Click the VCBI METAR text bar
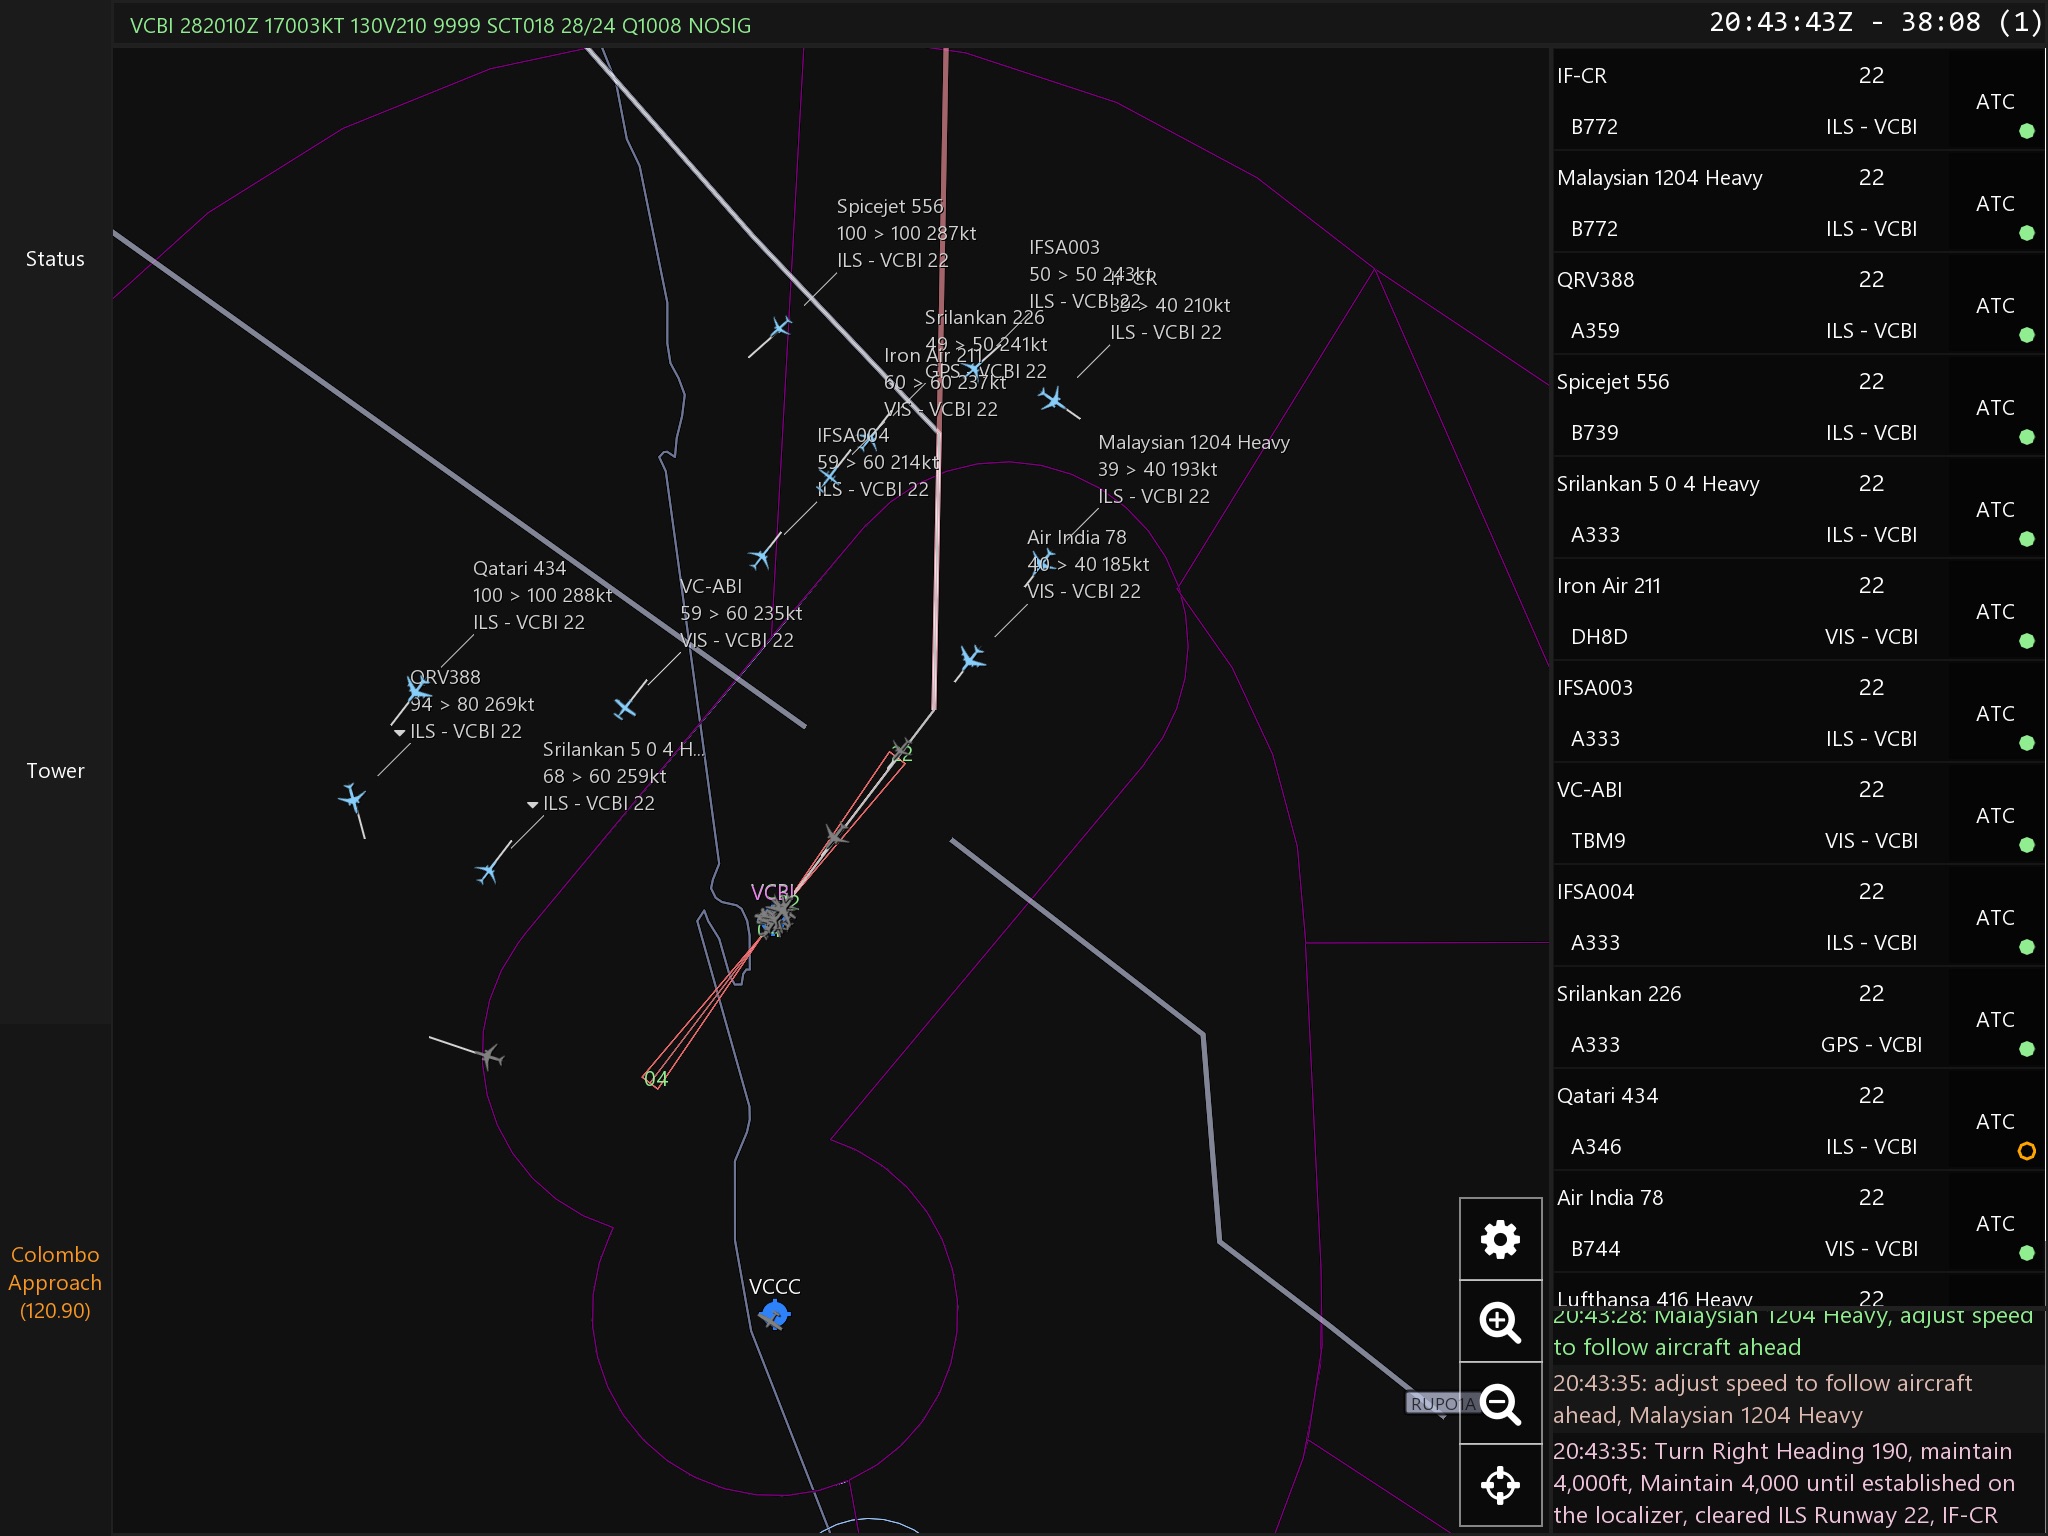 [x=440, y=26]
